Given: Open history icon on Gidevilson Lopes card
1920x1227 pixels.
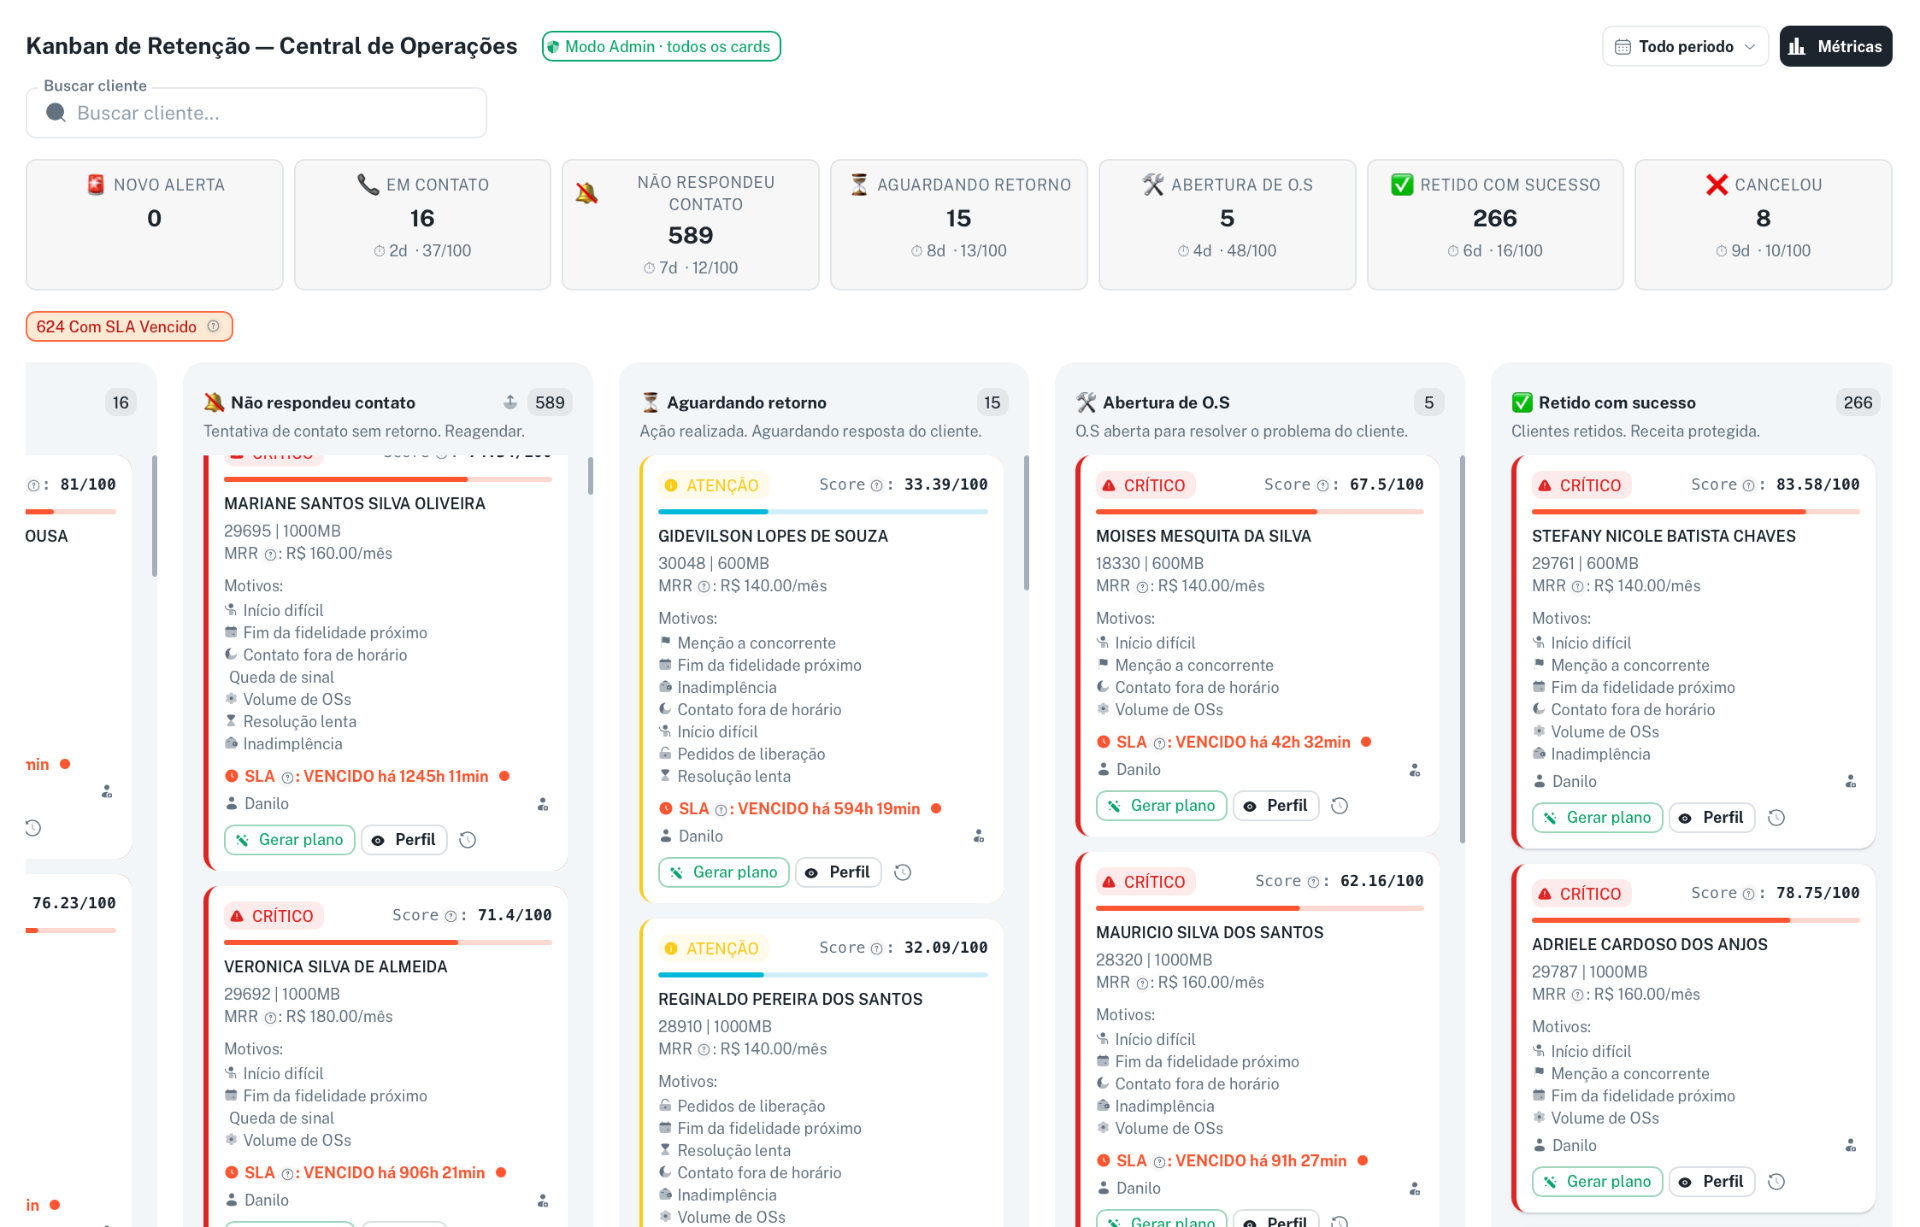Looking at the screenshot, I should click(x=902, y=872).
